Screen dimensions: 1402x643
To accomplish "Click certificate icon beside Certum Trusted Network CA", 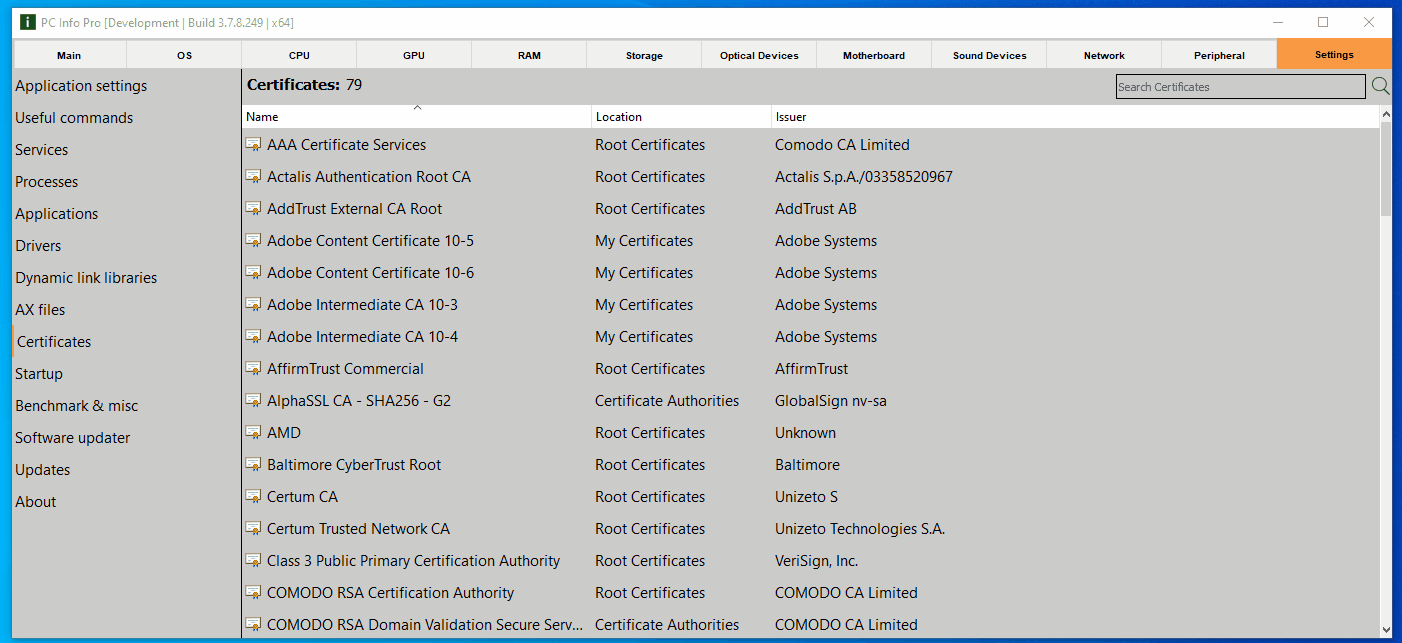I will (x=254, y=529).
